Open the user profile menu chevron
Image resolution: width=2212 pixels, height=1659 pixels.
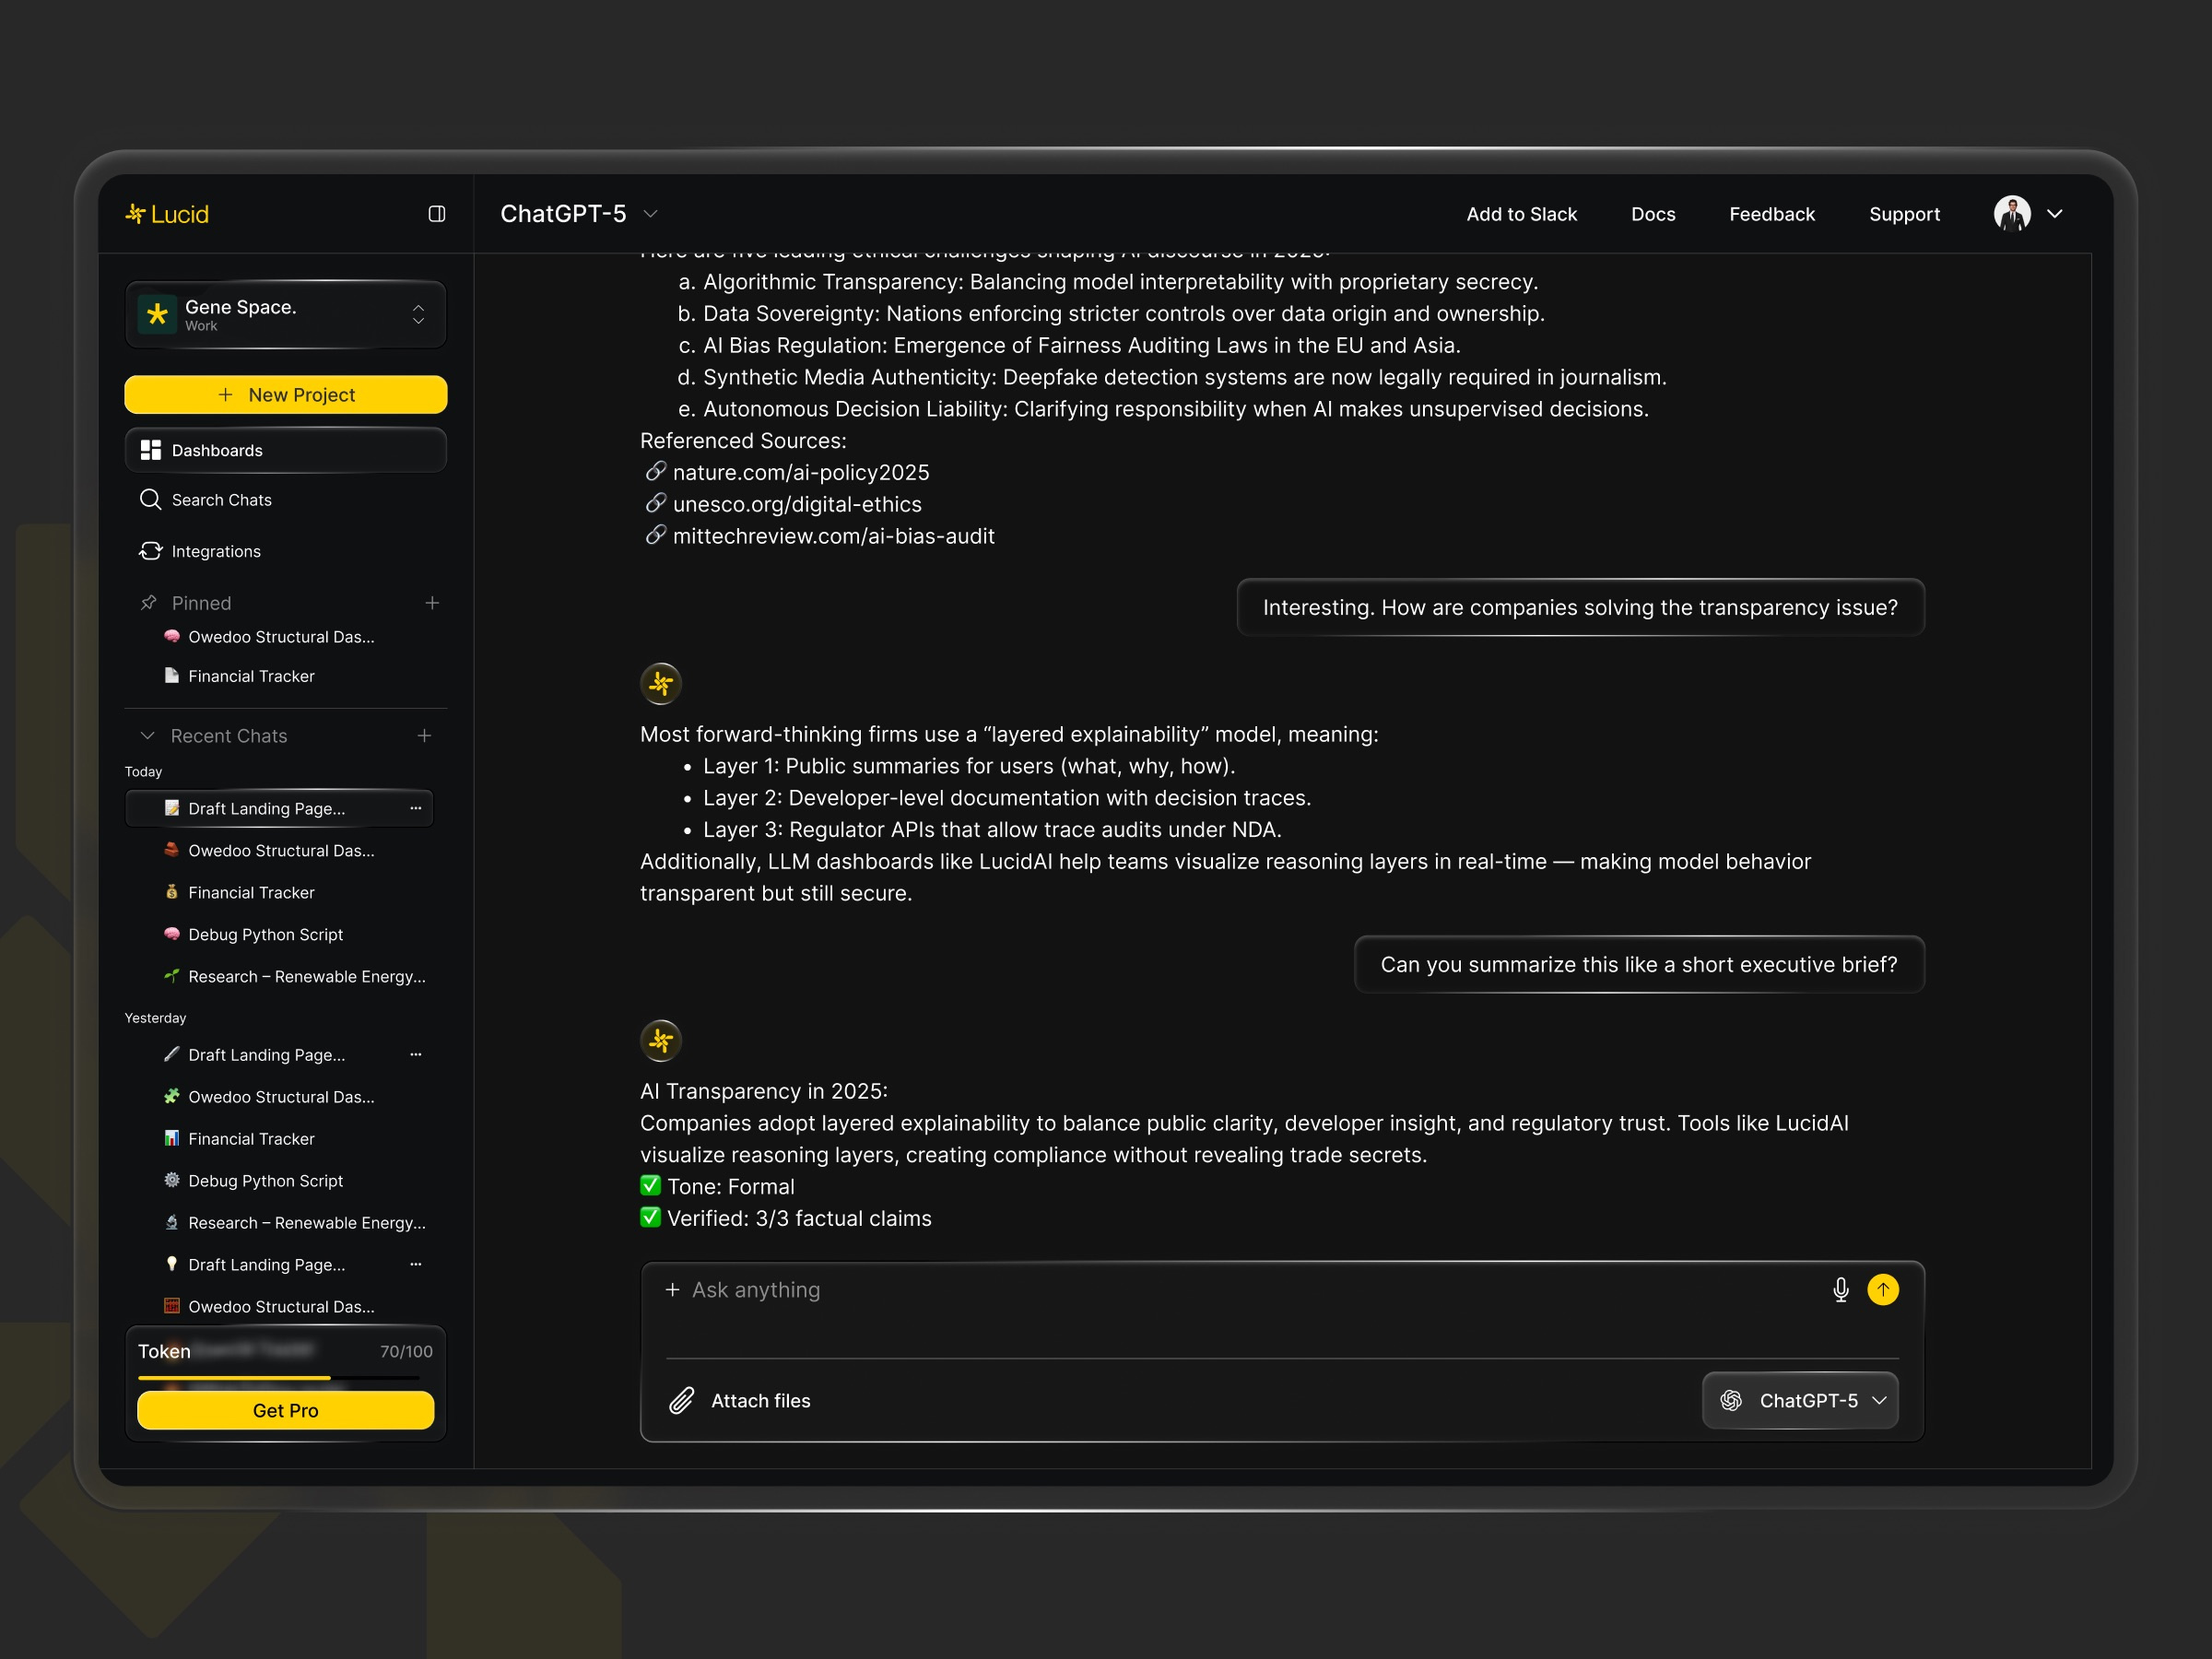click(2055, 214)
